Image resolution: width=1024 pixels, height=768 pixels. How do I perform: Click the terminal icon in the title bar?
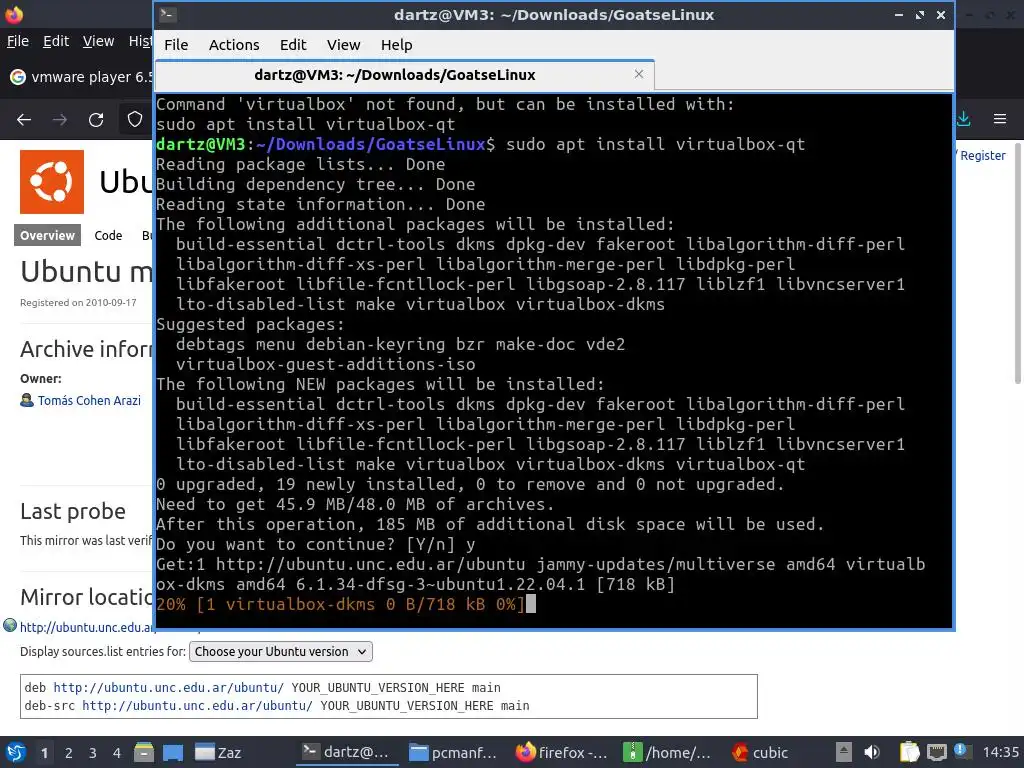tap(168, 14)
